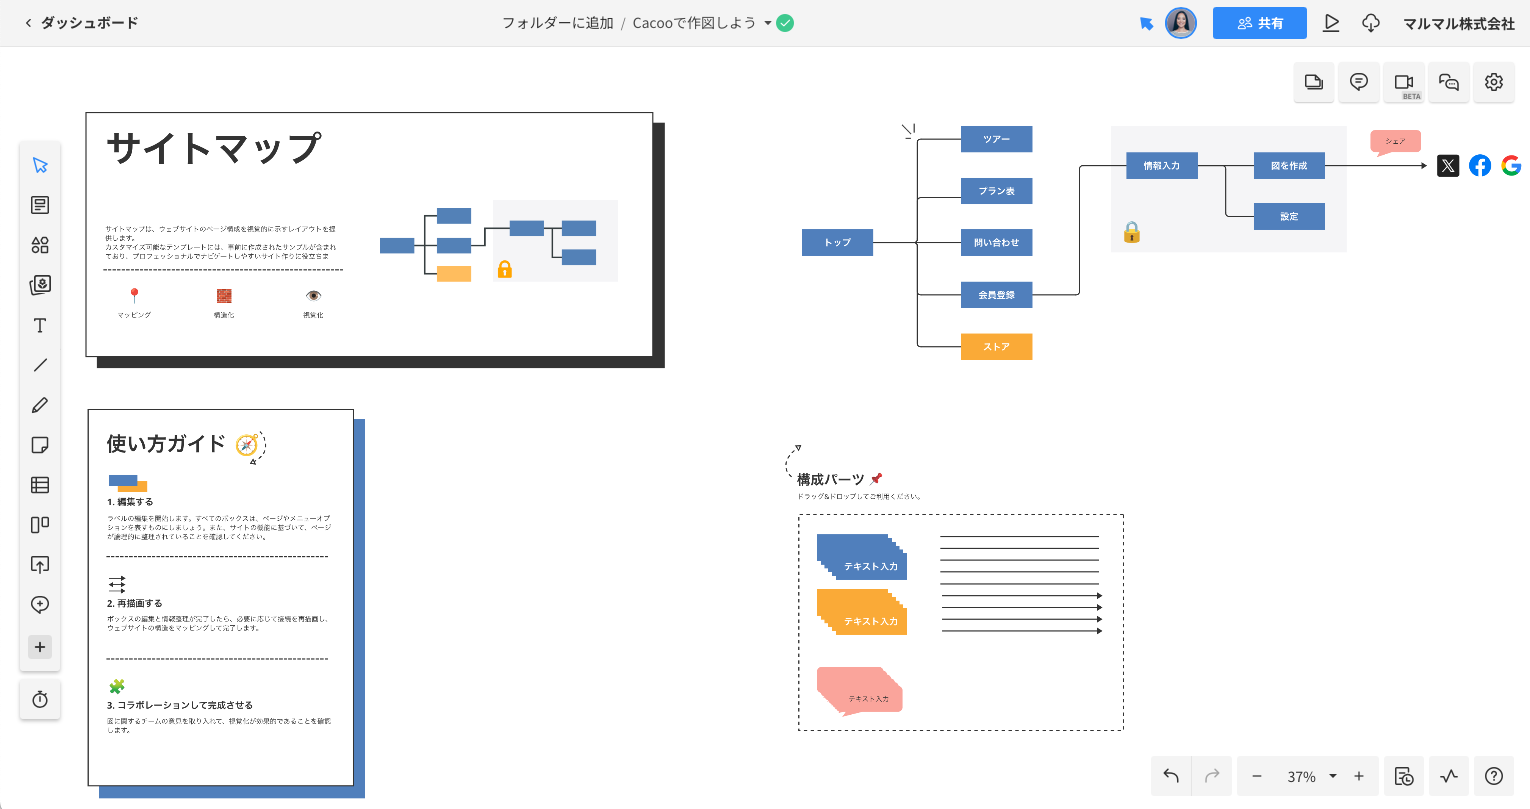
Task: Open the shapes library tool
Action: click(40, 245)
